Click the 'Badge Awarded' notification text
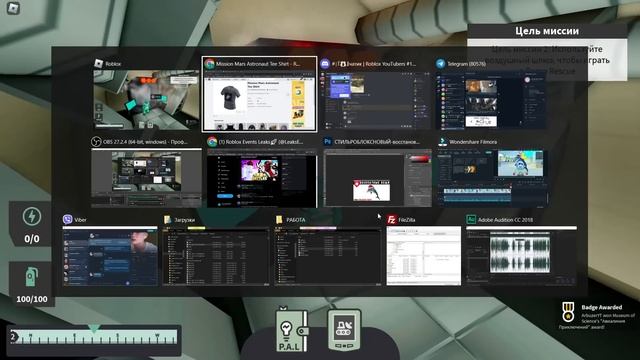Viewport: 640px width, 360px height. tap(602, 307)
